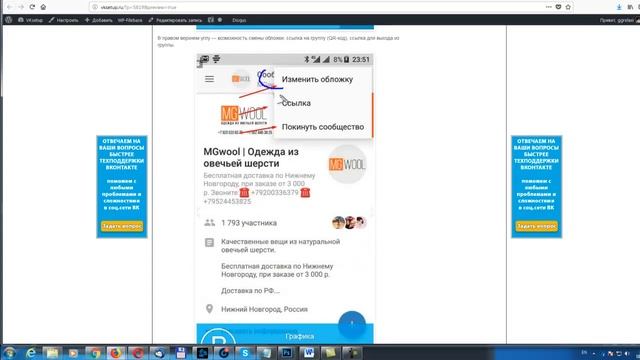Image resolution: width=640 pixels, height=360 pixels.
Task: Click the Графика label in blue footer
Action: tap(300, 336)
